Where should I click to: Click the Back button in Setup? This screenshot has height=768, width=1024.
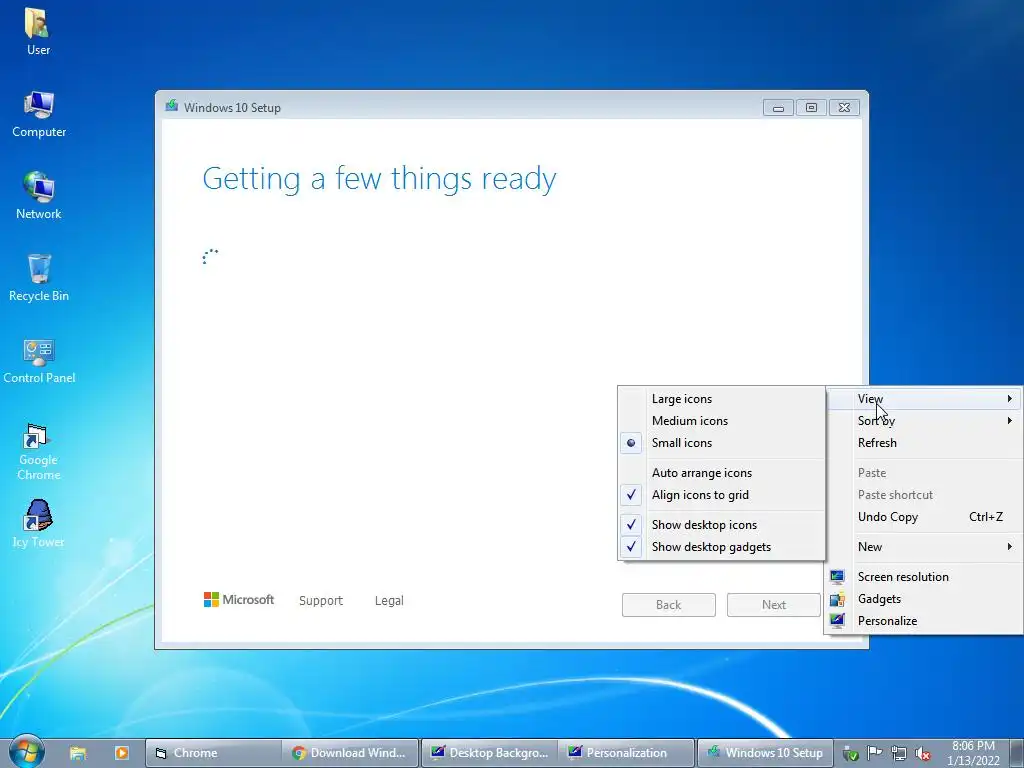tap(669, 605)
